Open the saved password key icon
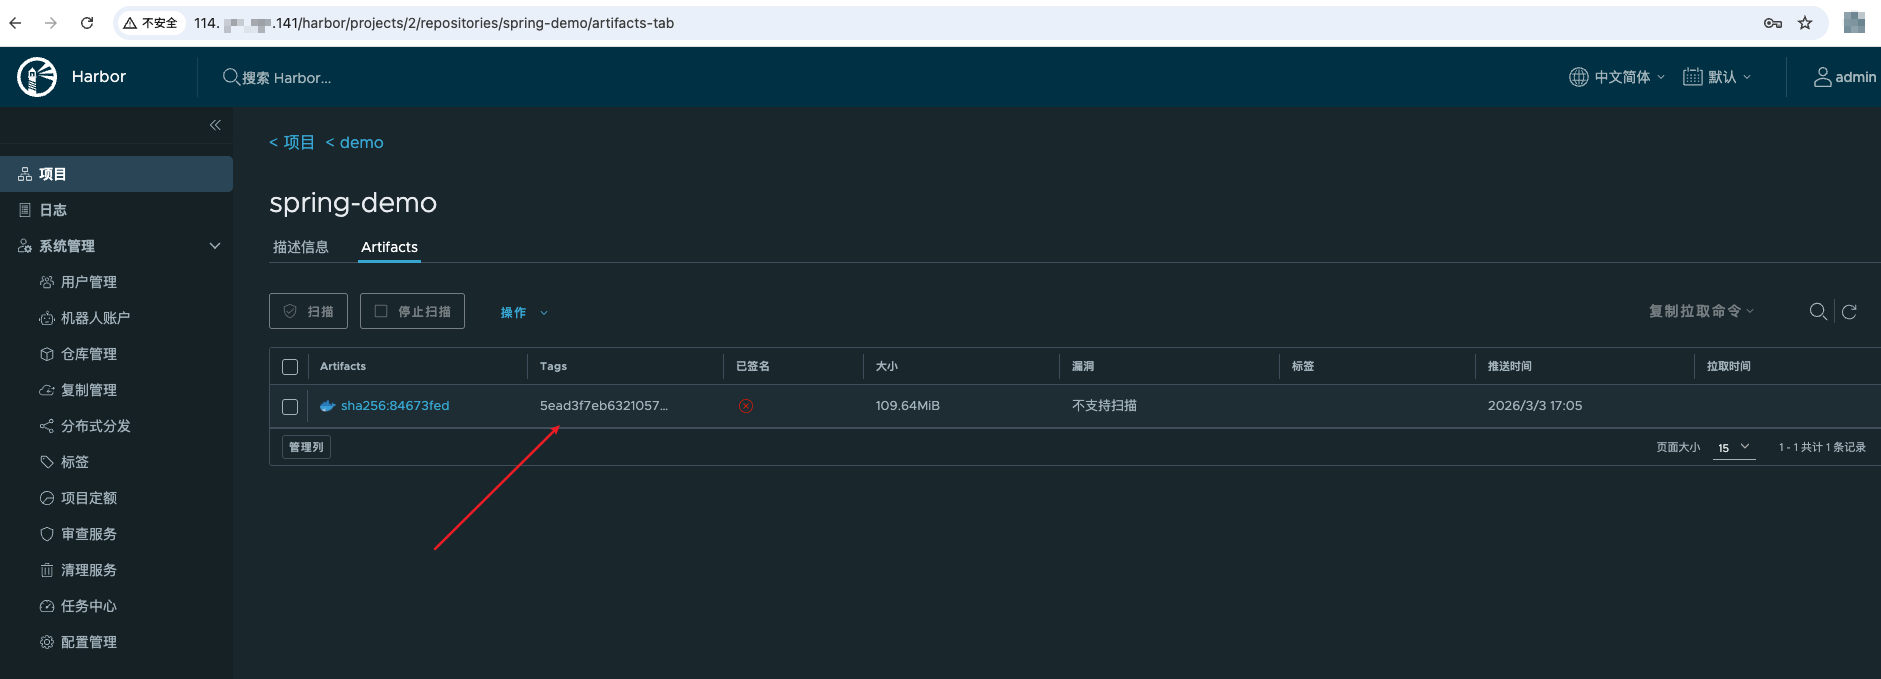1881x679 pixels. click(1773, 23)
